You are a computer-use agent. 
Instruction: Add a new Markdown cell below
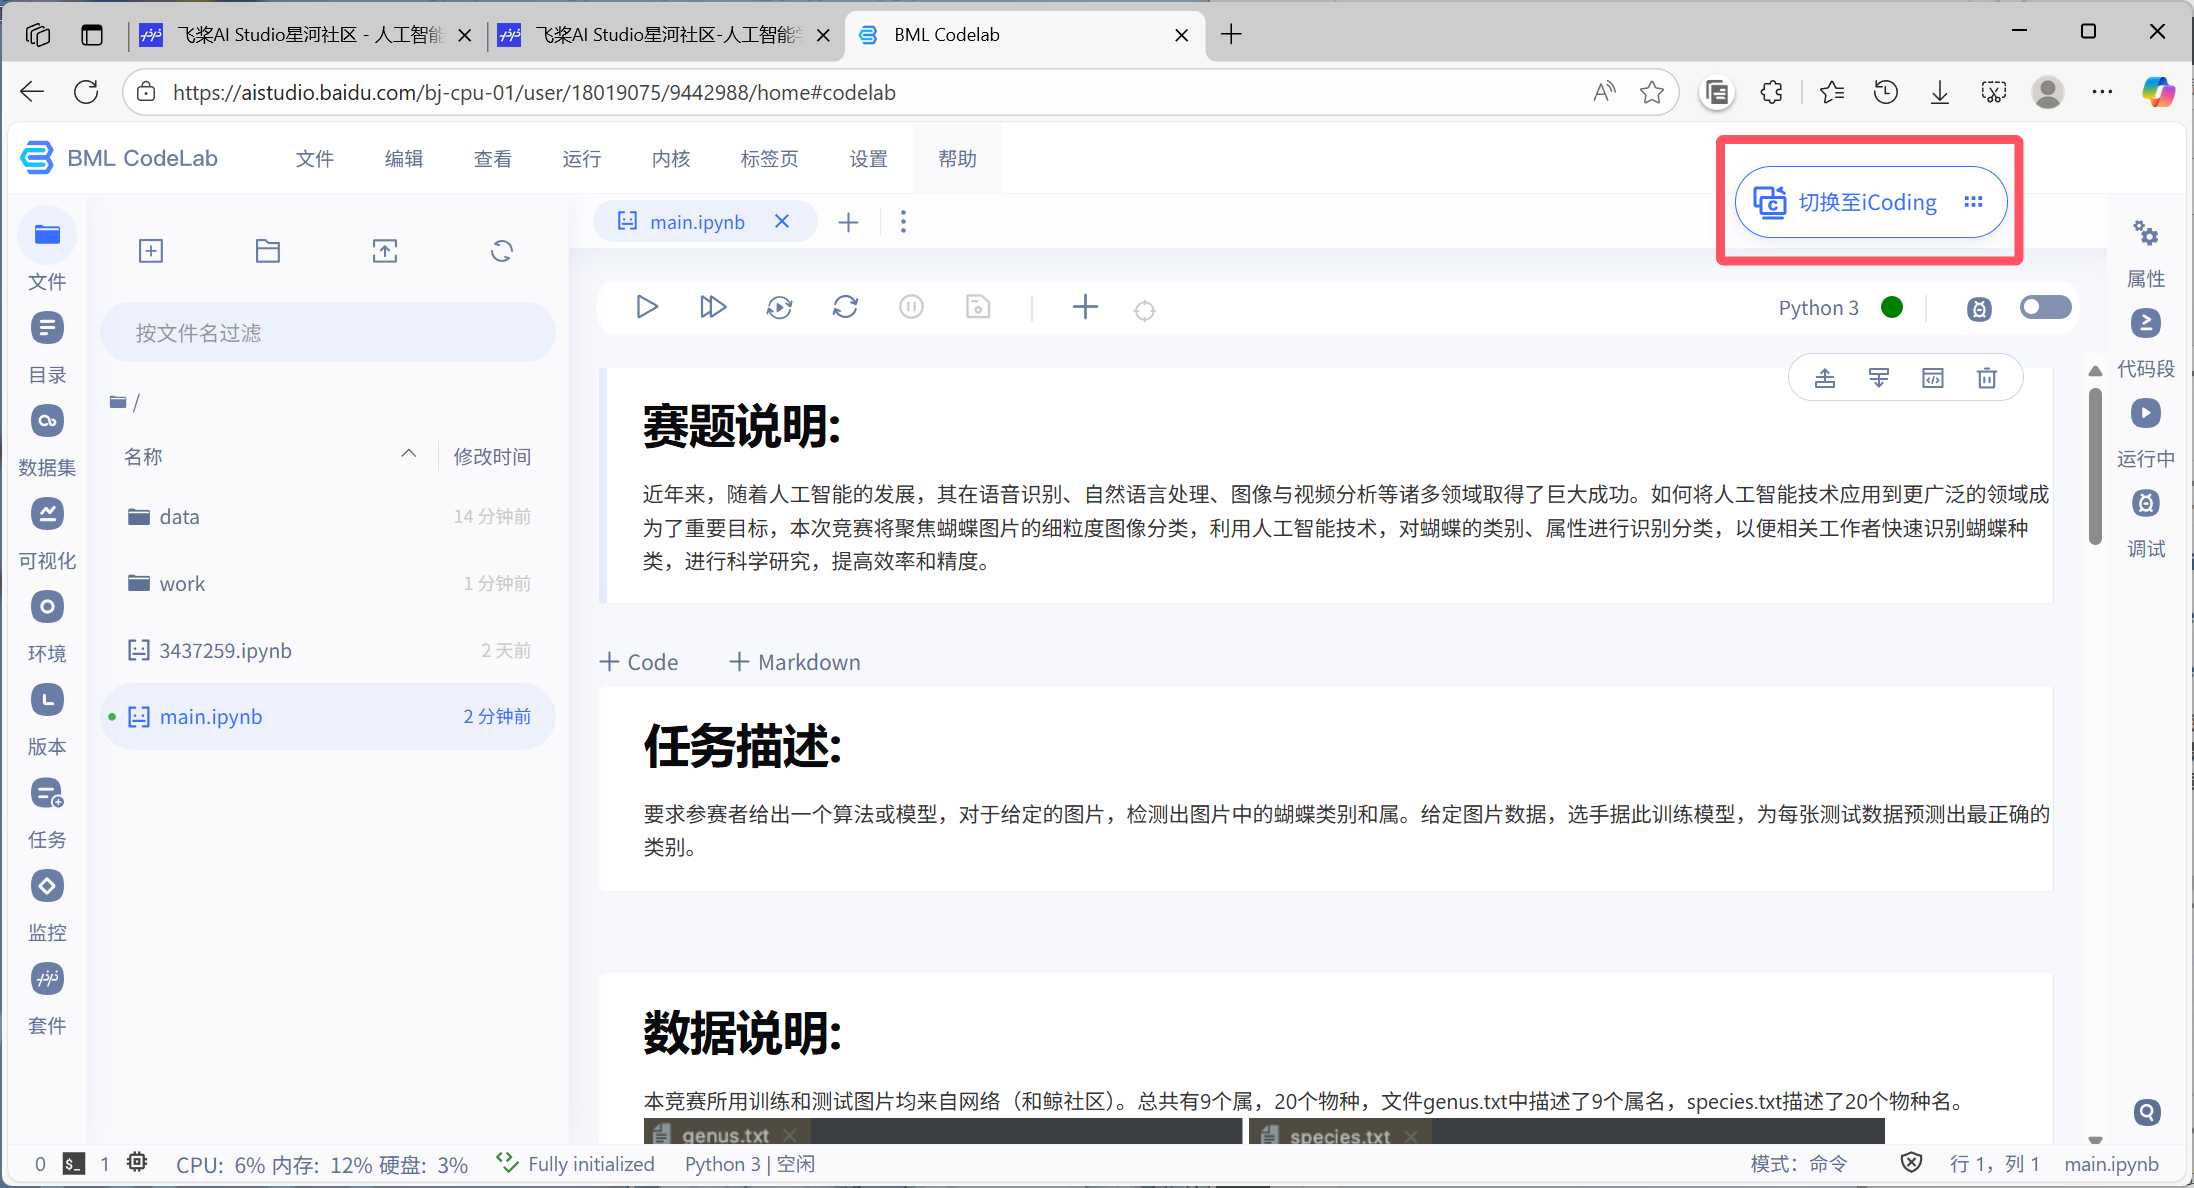click(x=795, y=662)
